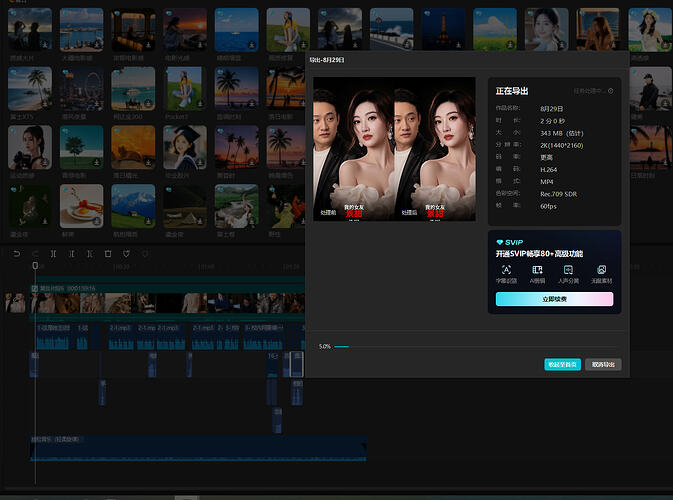Click the collapse-to-home cyan button
The width and height of the screenshot is (673, 500).
point(562,364)
